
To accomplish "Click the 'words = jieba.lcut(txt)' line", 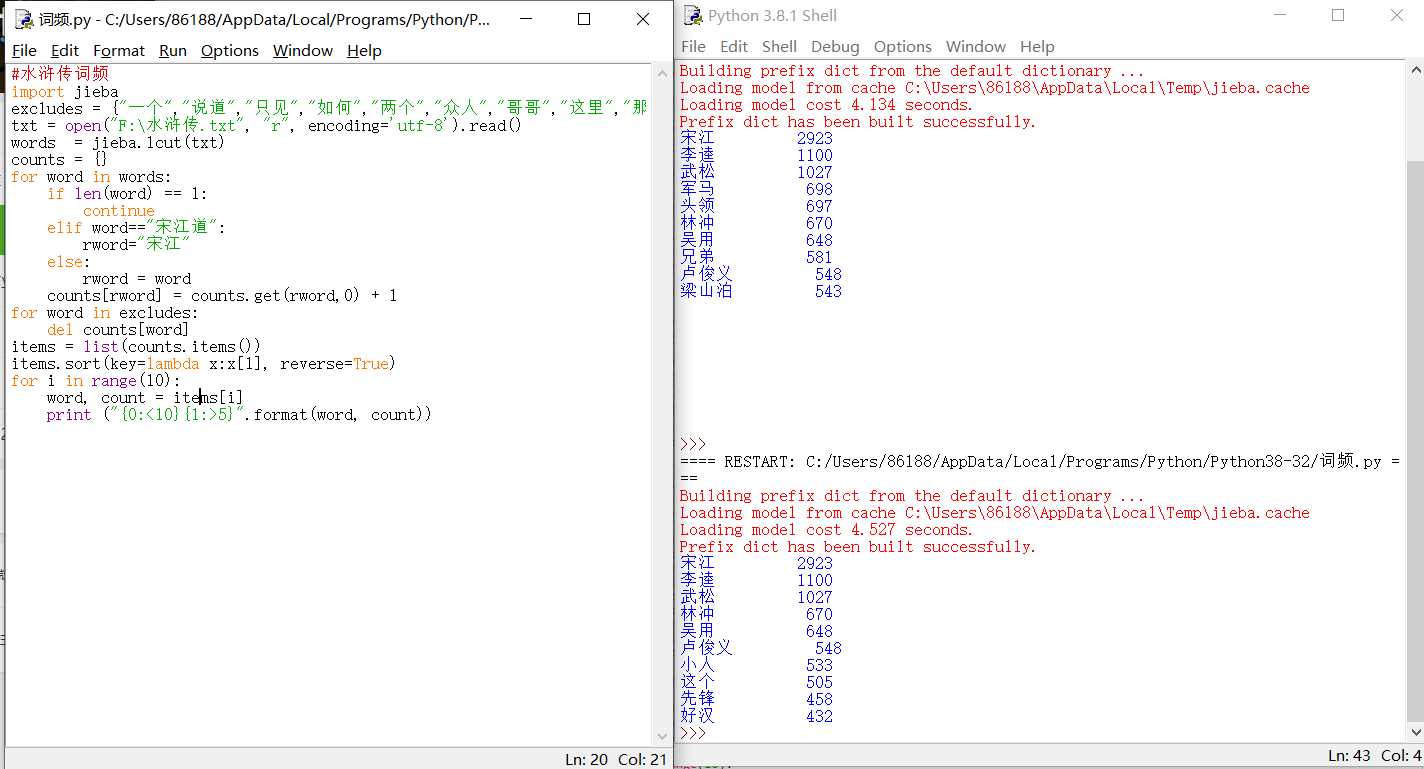I will [118, 142].
